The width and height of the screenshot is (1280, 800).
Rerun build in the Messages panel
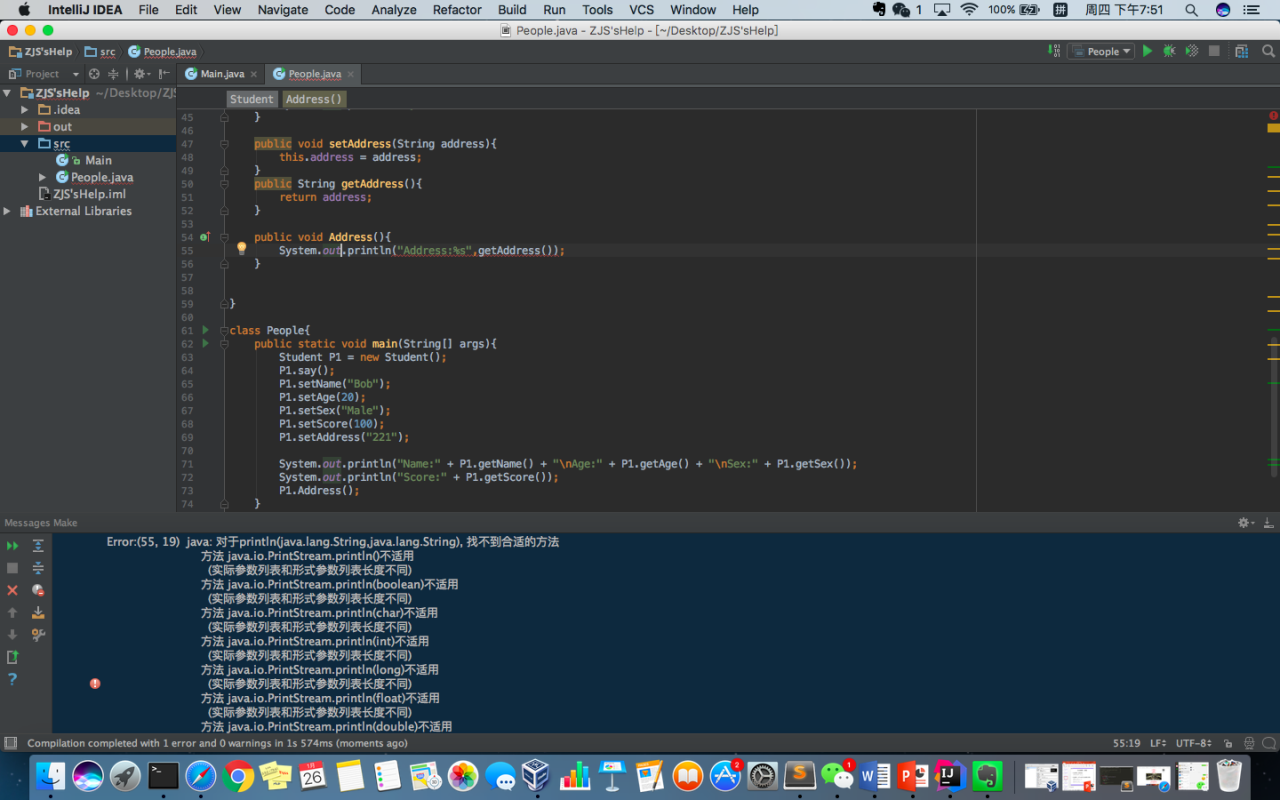coord(13,546)
